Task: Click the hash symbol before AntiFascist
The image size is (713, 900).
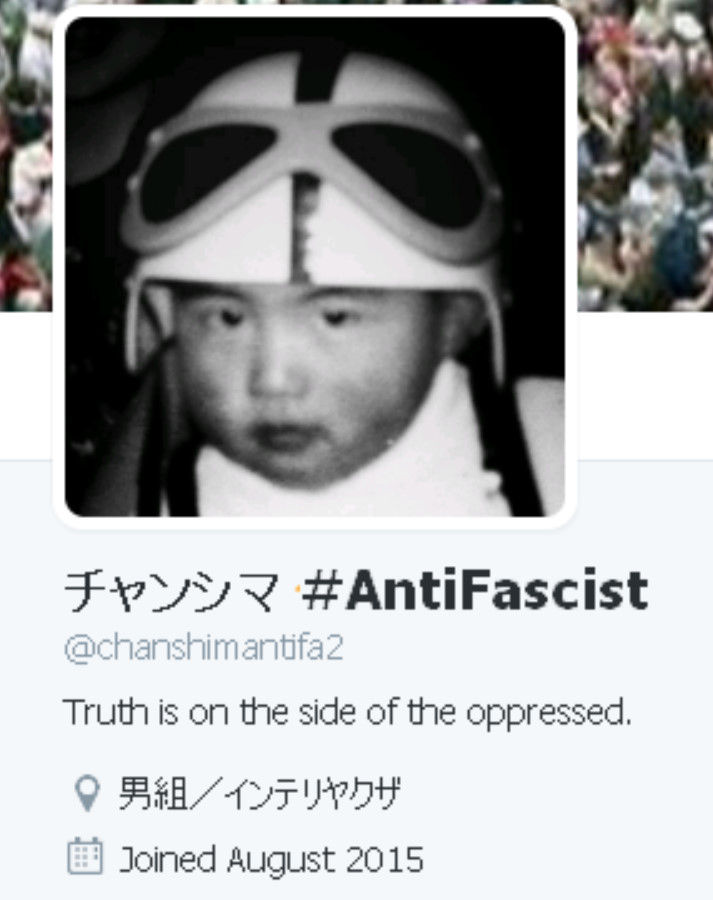Action: (x=322, y=590)
